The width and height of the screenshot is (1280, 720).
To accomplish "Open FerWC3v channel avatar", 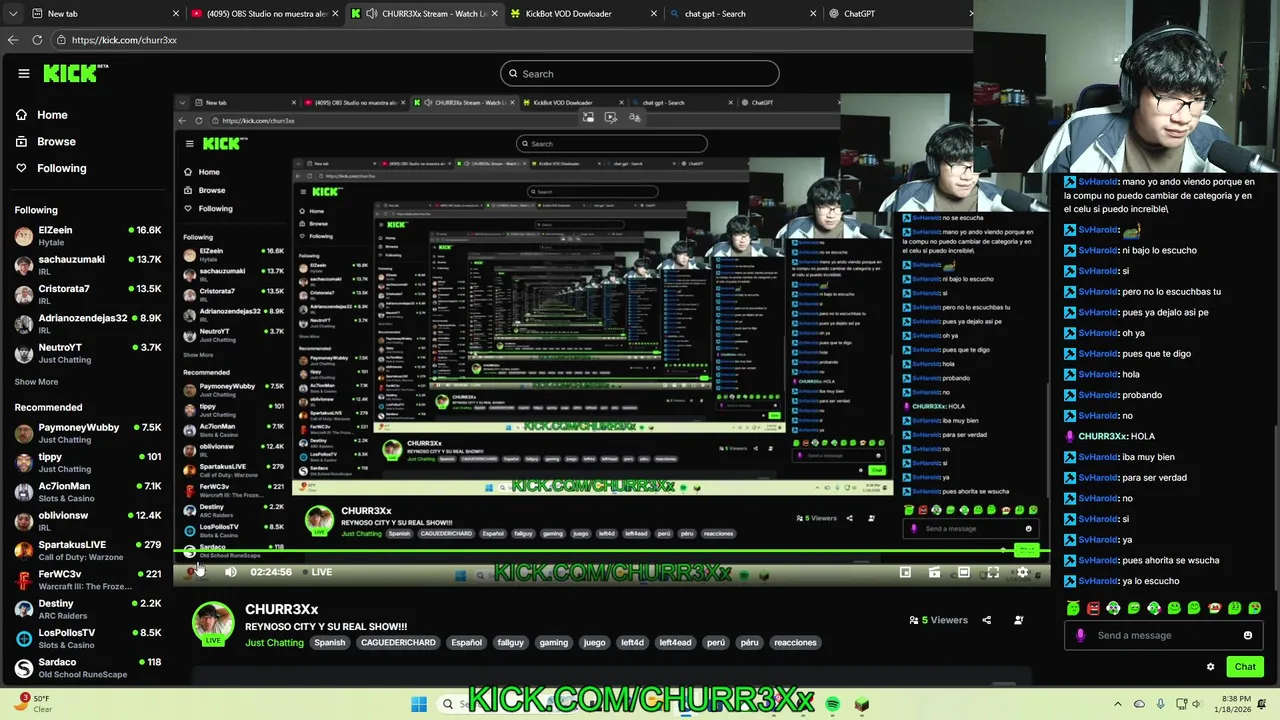I will (x=24, y=579).
